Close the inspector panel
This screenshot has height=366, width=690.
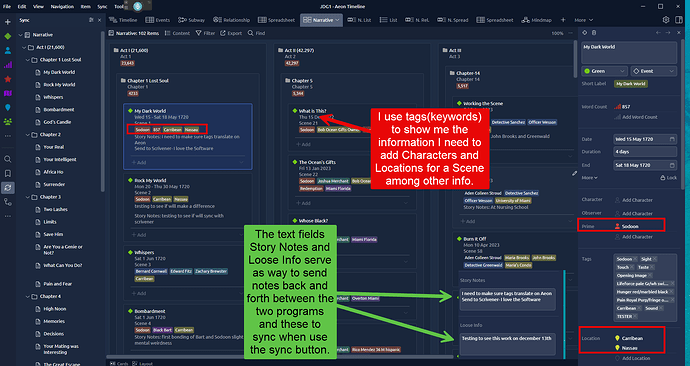[679, 33]
